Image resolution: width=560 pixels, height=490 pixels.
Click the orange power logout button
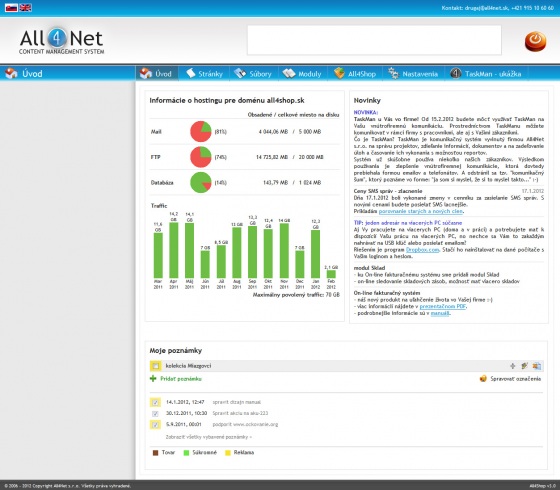(535, 41)
